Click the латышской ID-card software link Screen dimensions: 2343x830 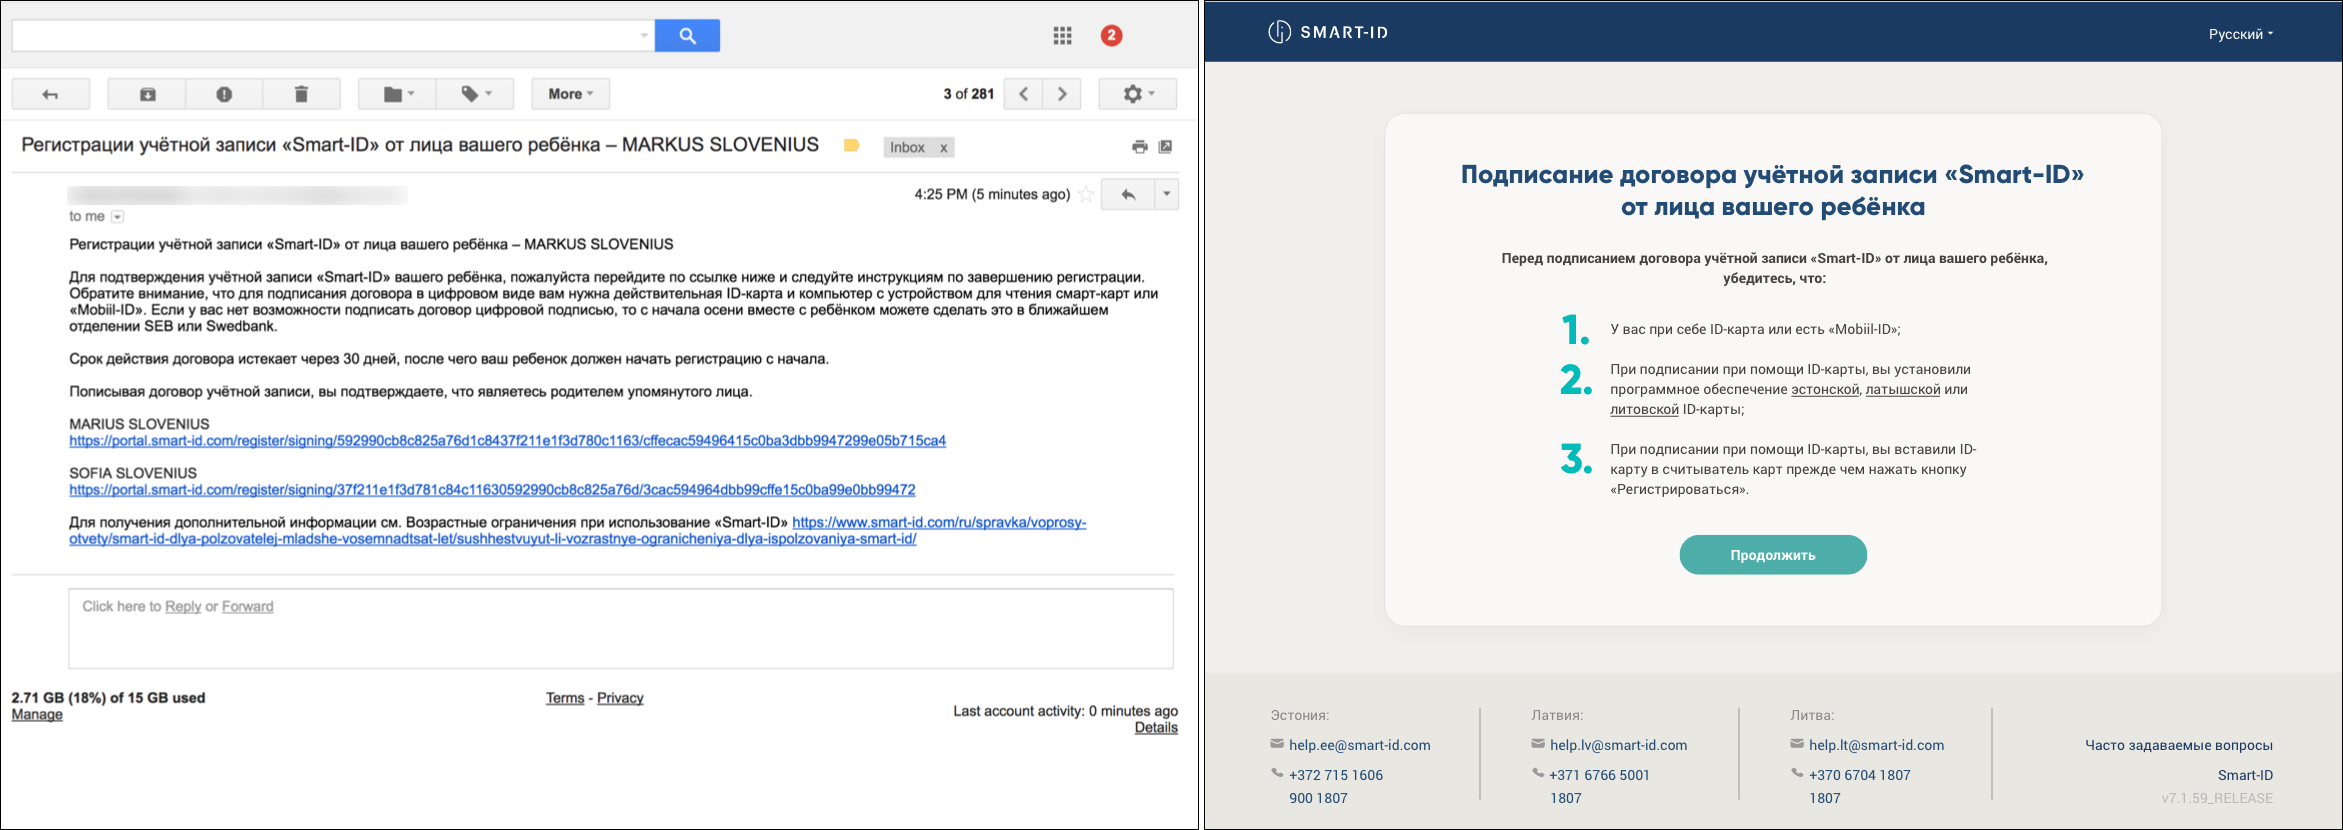click(x=1903, y=390)
